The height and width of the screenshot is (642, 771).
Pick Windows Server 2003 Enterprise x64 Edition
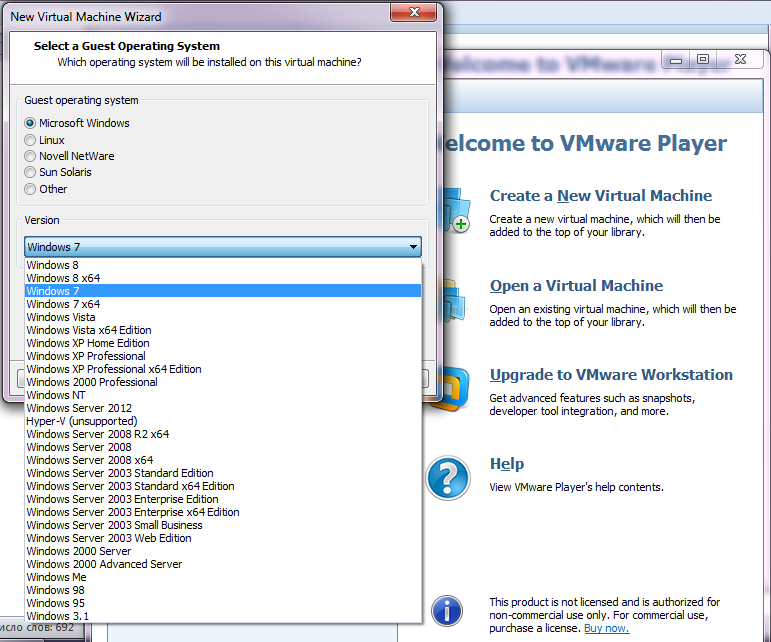pos(223,512)
